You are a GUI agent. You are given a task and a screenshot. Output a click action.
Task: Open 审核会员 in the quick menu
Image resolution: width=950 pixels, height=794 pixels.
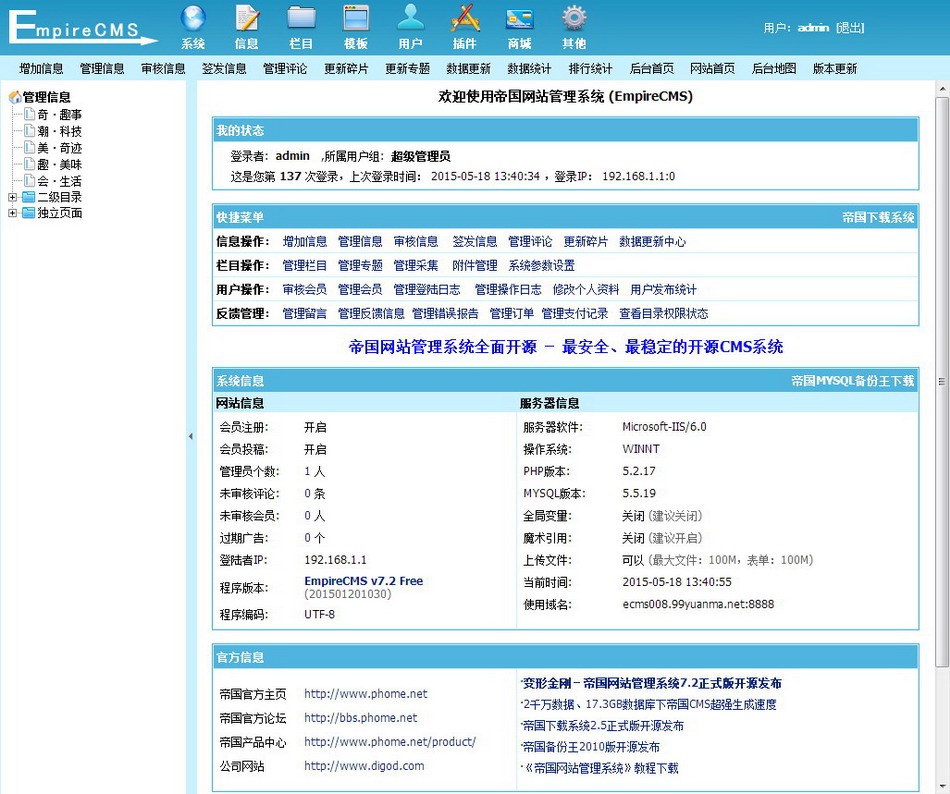tap(305, 289)
